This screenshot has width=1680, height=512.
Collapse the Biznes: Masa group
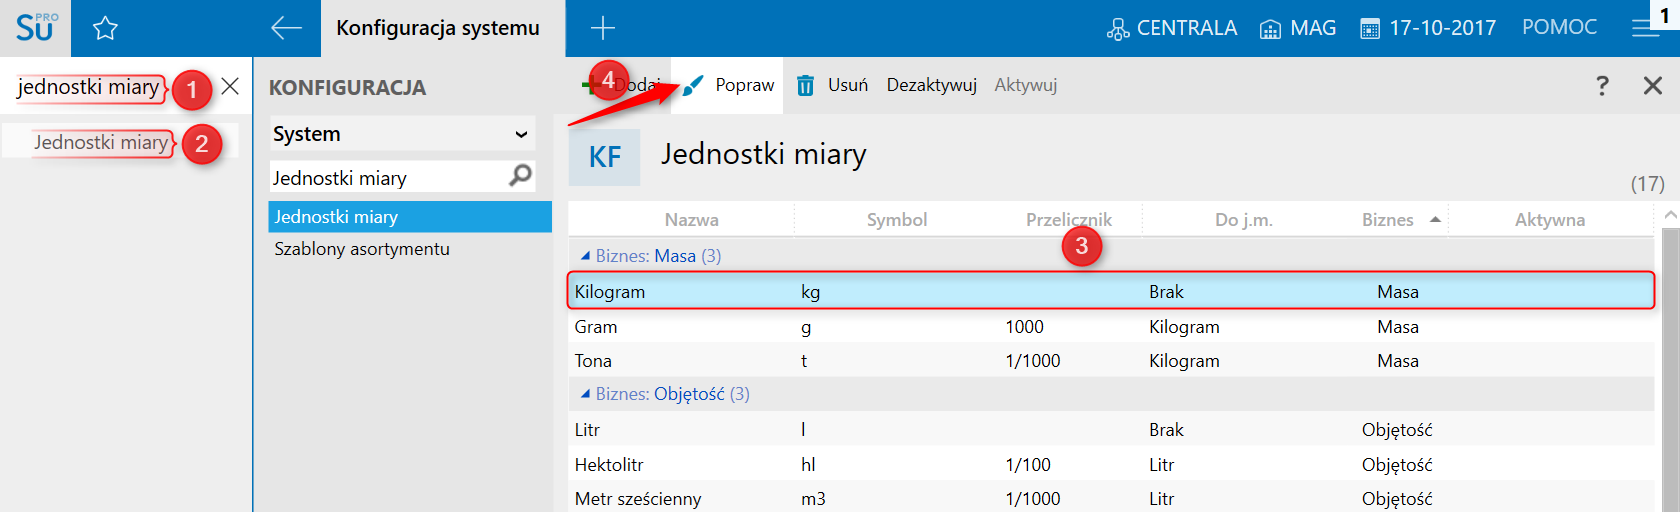tap(585, 256)
